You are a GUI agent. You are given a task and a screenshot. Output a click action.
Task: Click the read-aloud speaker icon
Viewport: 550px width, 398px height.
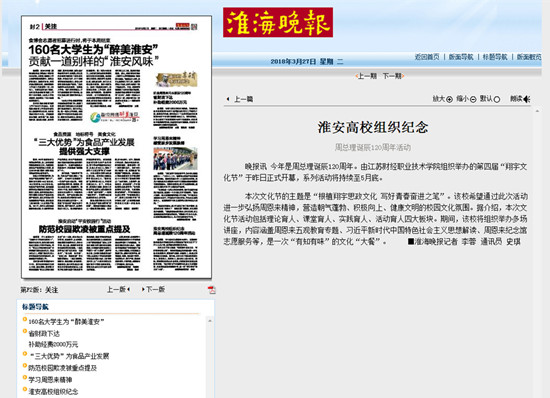pos(526,100)
